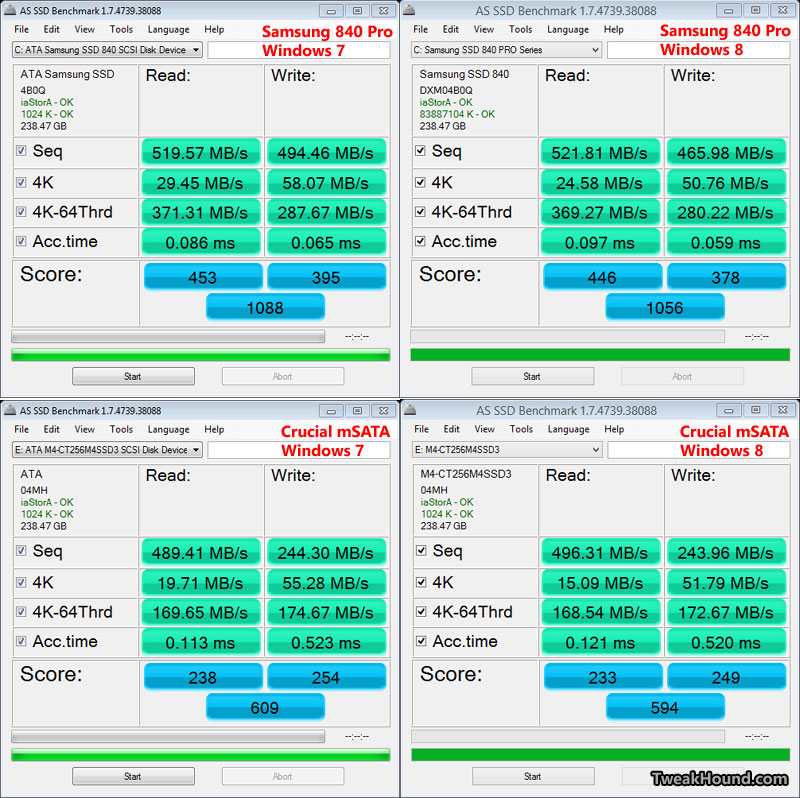Screen dimensions: 800x798
Task: Start benchmark in Crucial Windows 7 window
Action: click(x=133, y=777)
